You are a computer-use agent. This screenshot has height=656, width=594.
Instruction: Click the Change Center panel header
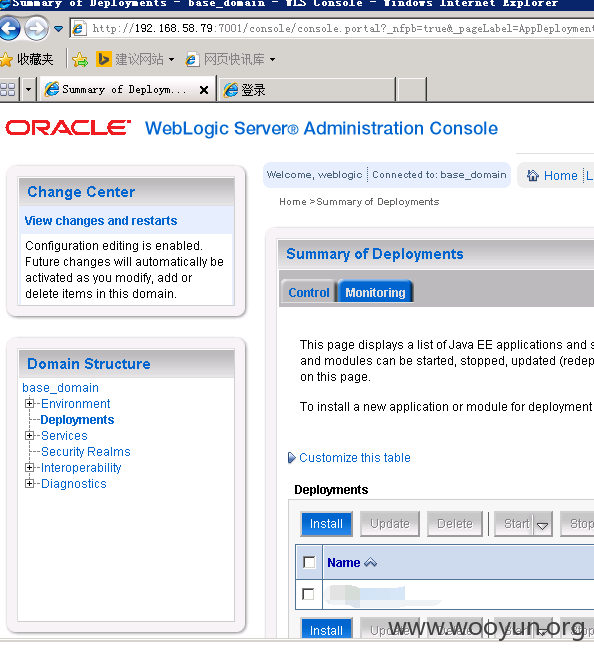click(126, 192)
